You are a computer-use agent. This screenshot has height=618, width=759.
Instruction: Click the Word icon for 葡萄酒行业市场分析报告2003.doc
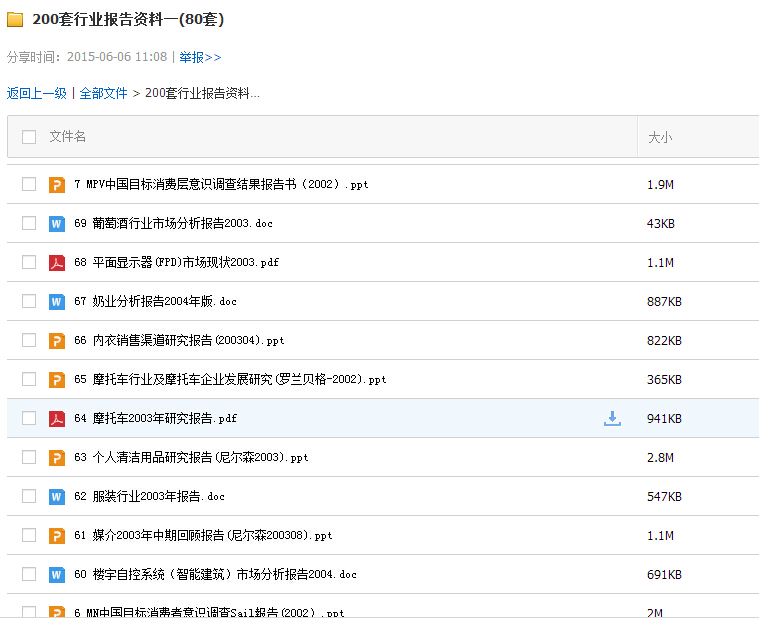click(57, 223)
